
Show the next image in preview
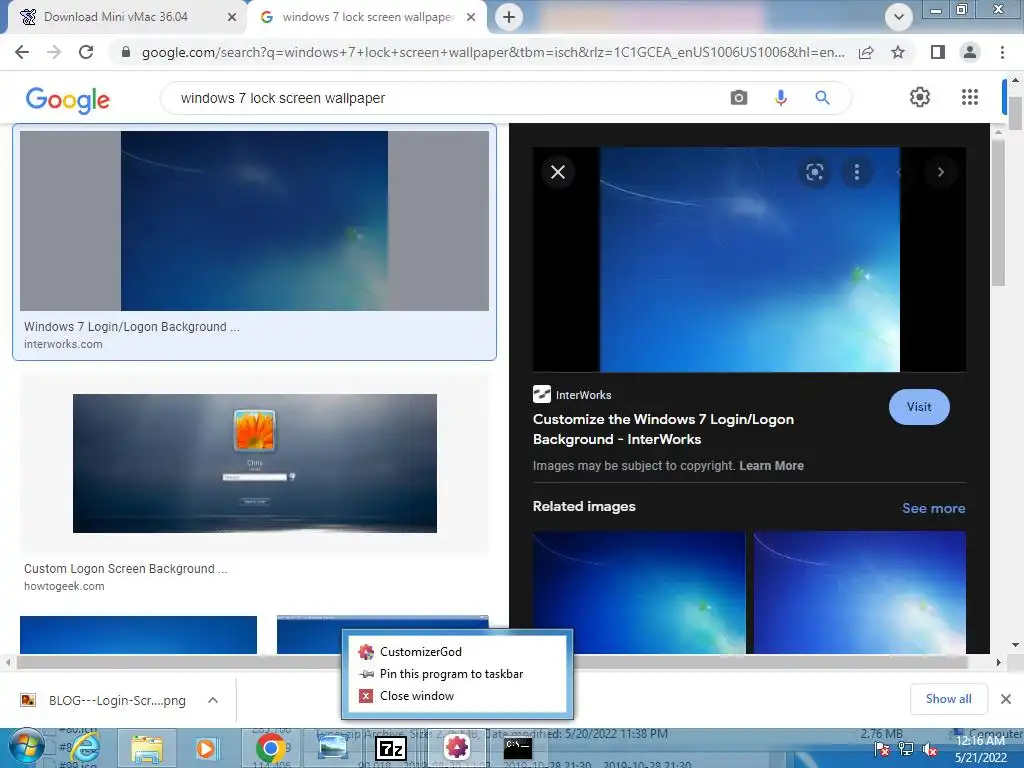click(940, 172)
